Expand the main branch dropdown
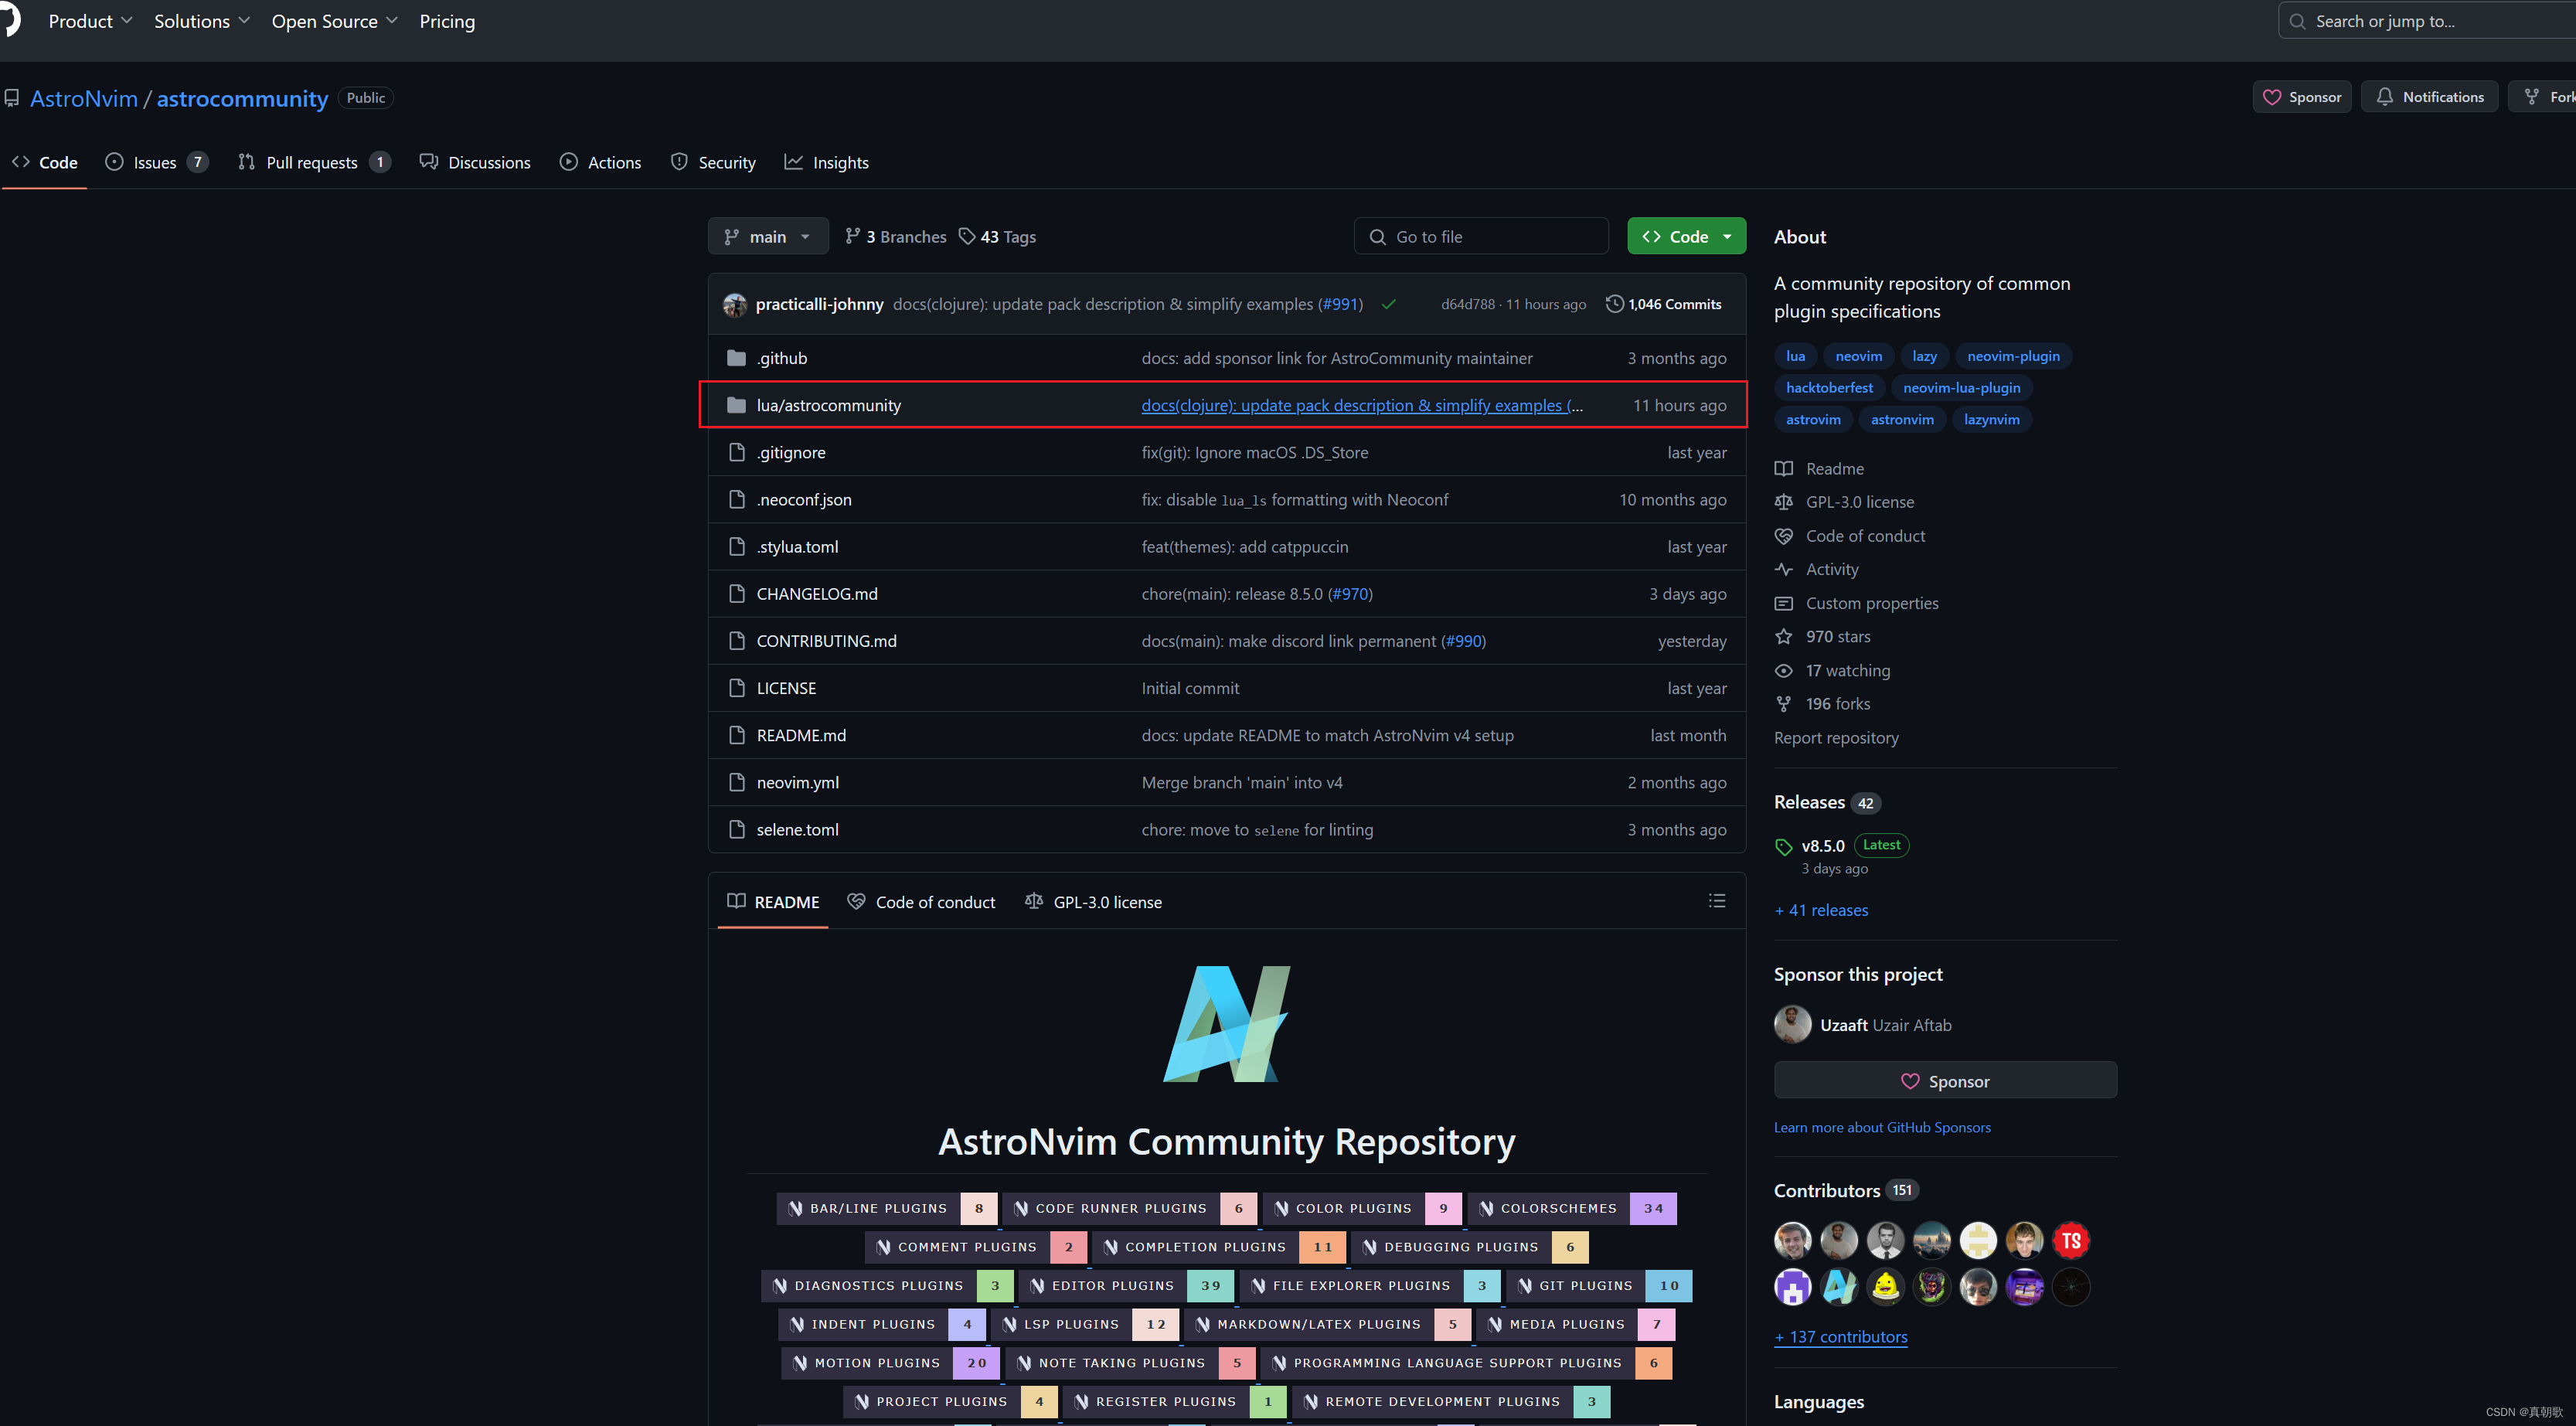 767,237
